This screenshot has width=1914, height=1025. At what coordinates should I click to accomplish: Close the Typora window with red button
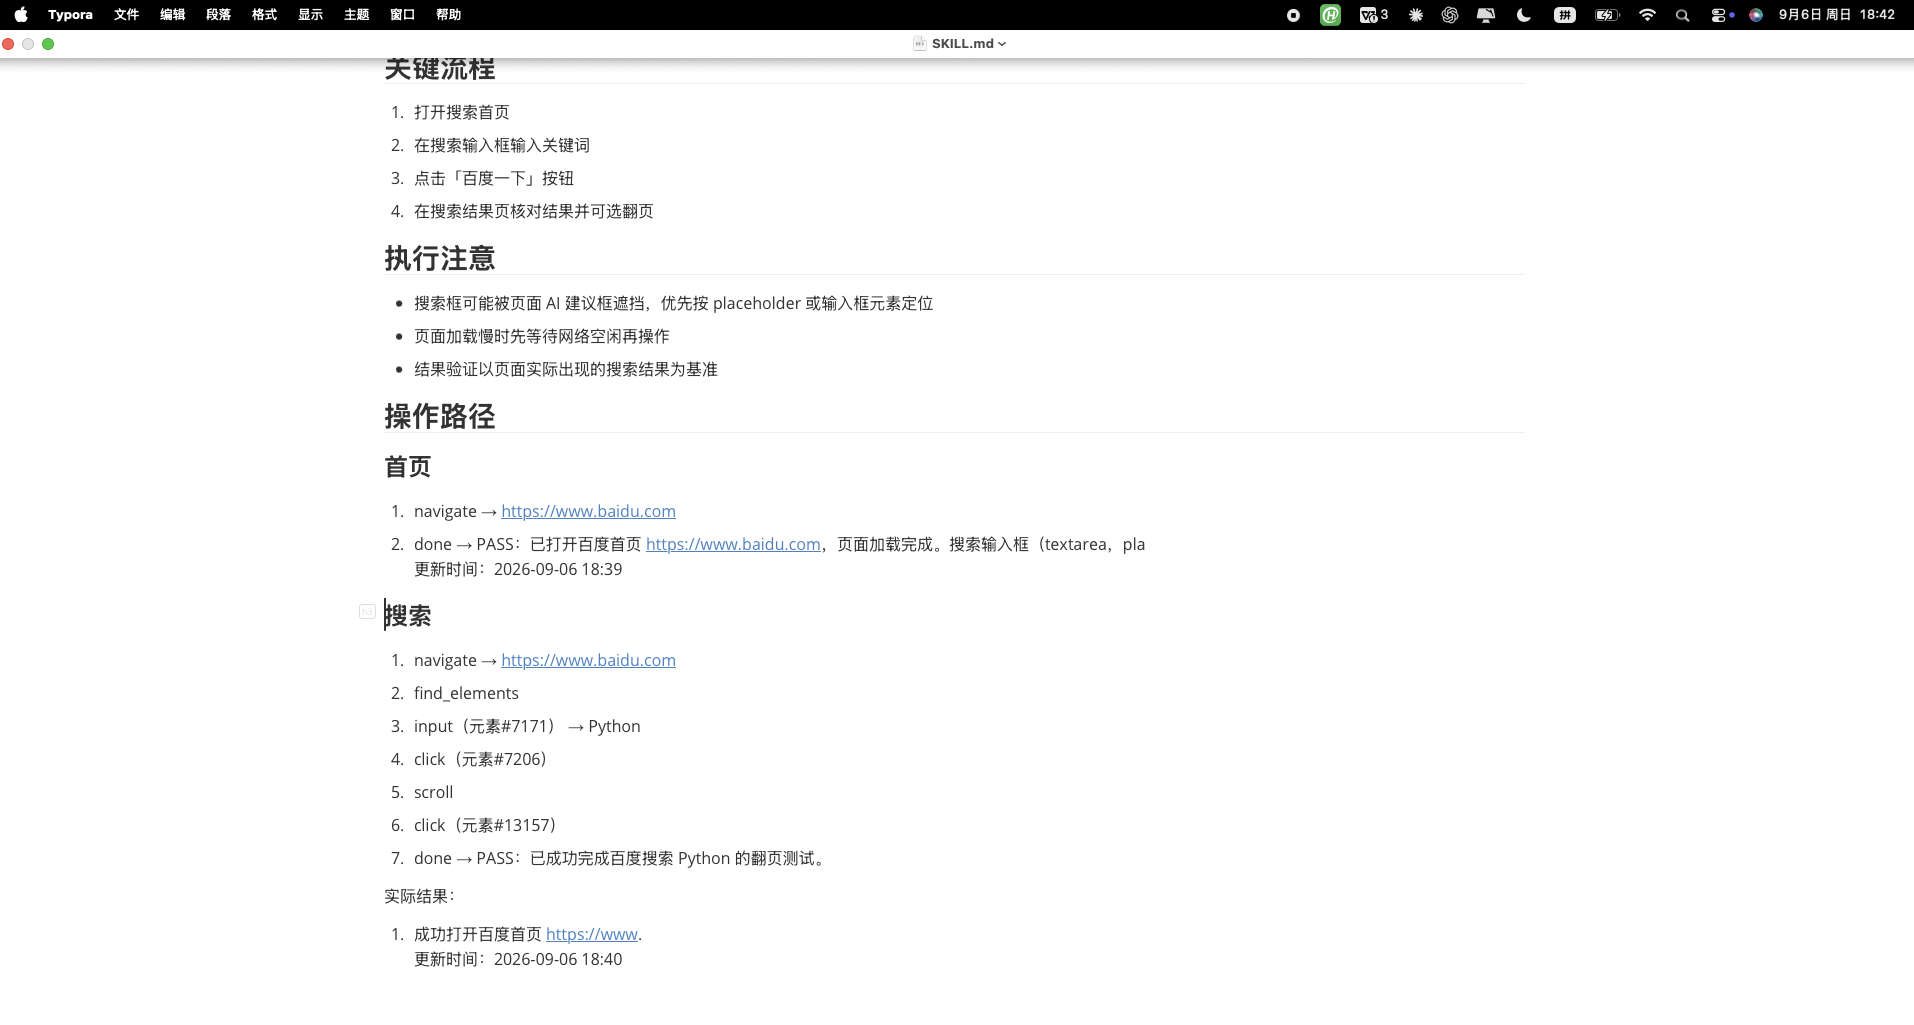coord(8,44)
